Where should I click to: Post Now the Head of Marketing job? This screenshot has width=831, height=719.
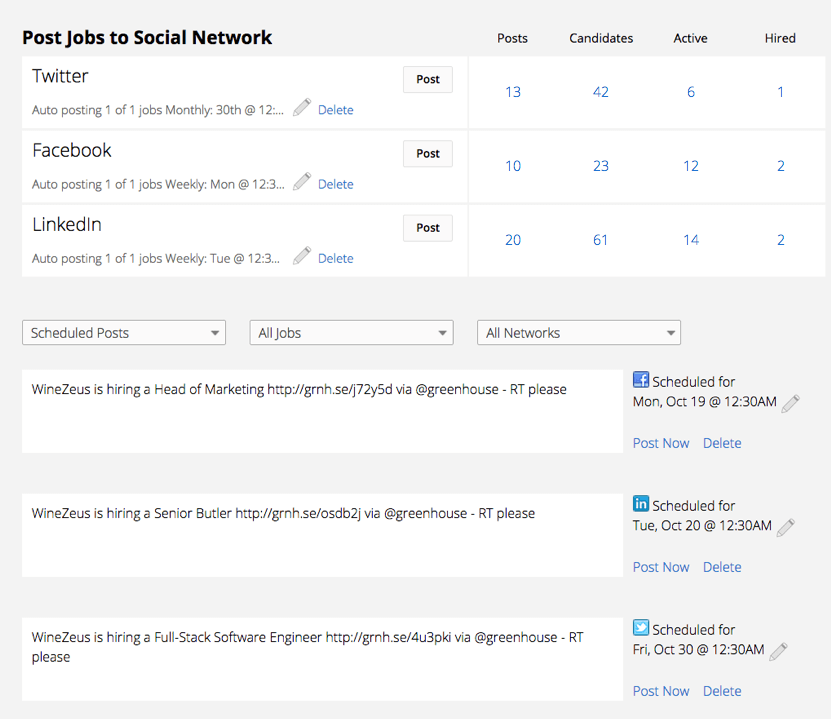tap(661, 443)
